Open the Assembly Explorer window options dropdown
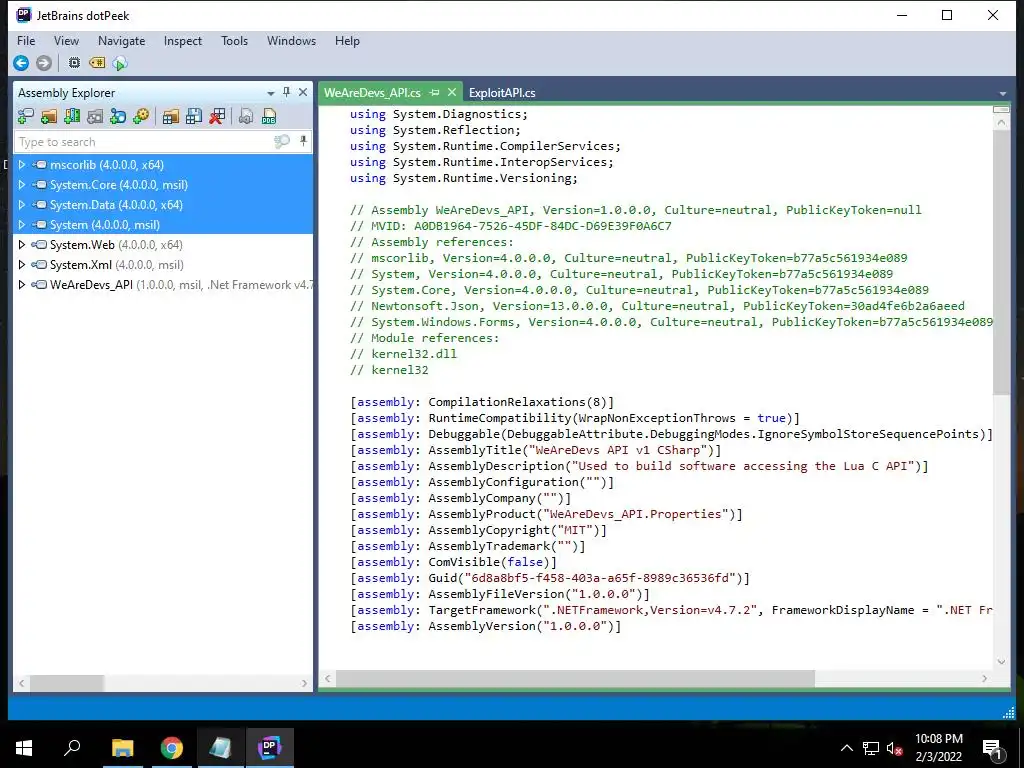The width and height of the screenshot is (1024, 768). (270, 93)
